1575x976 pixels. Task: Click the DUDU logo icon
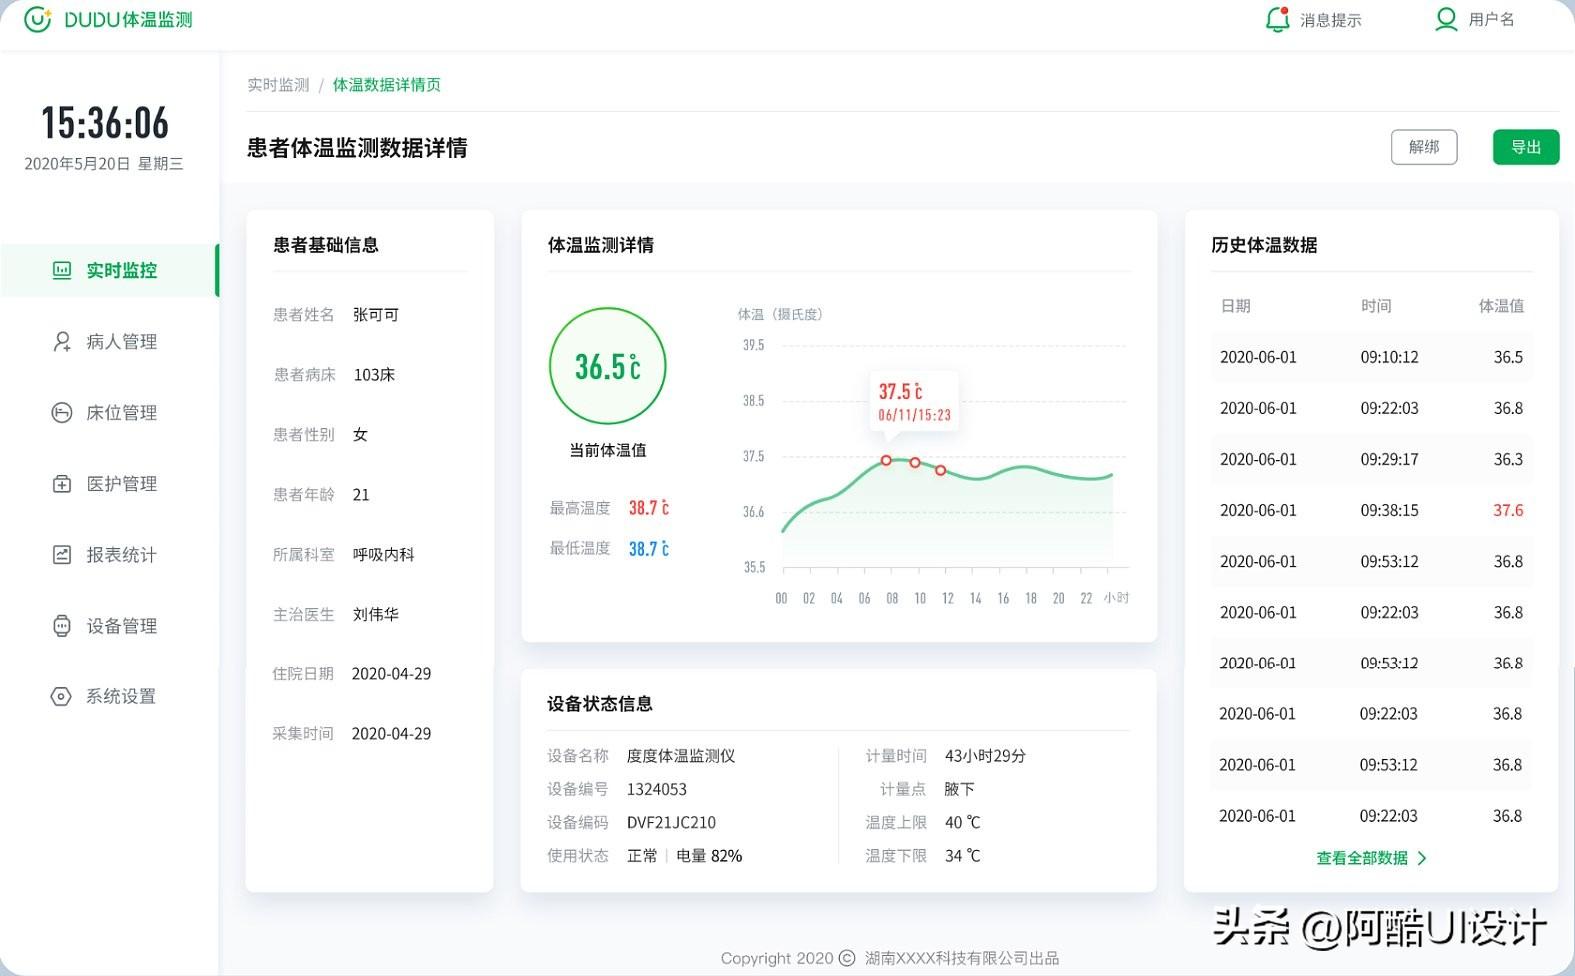[37, 19]
